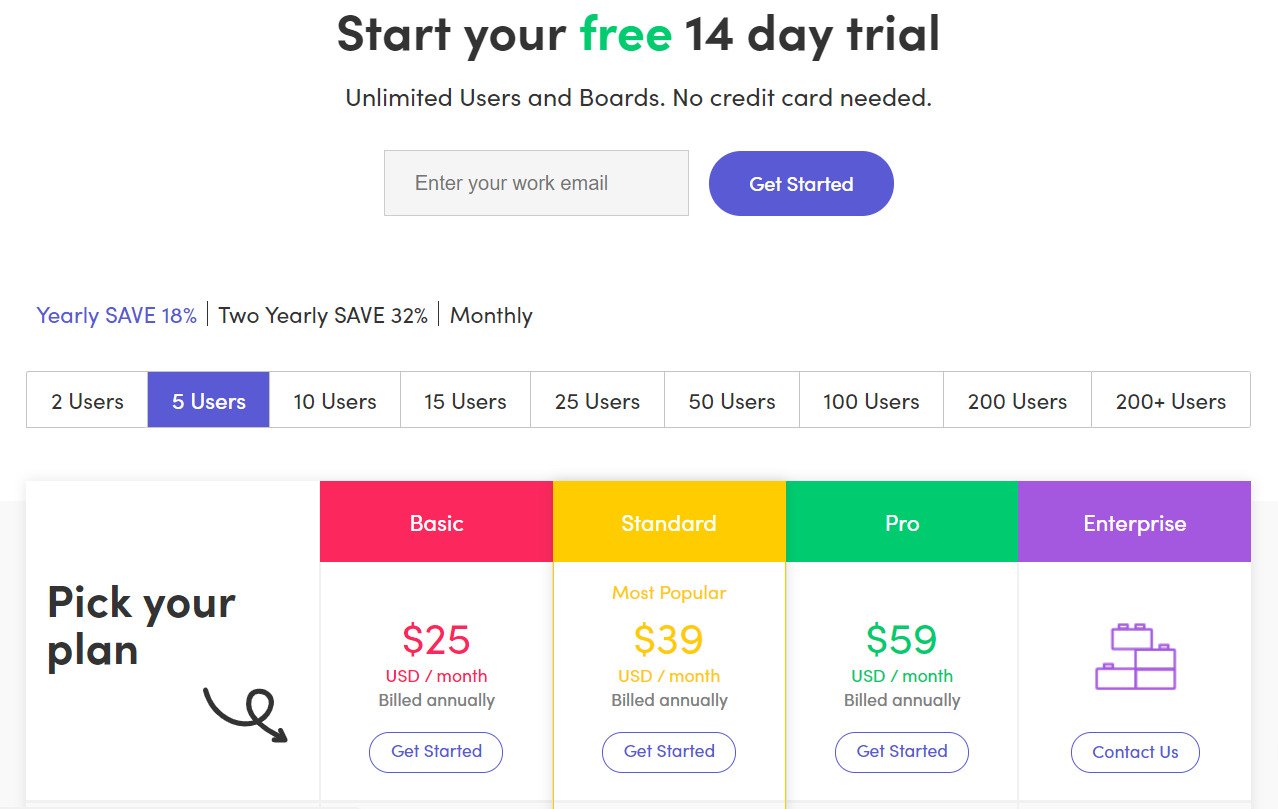This screenshot has height=809, width=1278.
Task: Click the work email input field
Action: pos(536,183)
